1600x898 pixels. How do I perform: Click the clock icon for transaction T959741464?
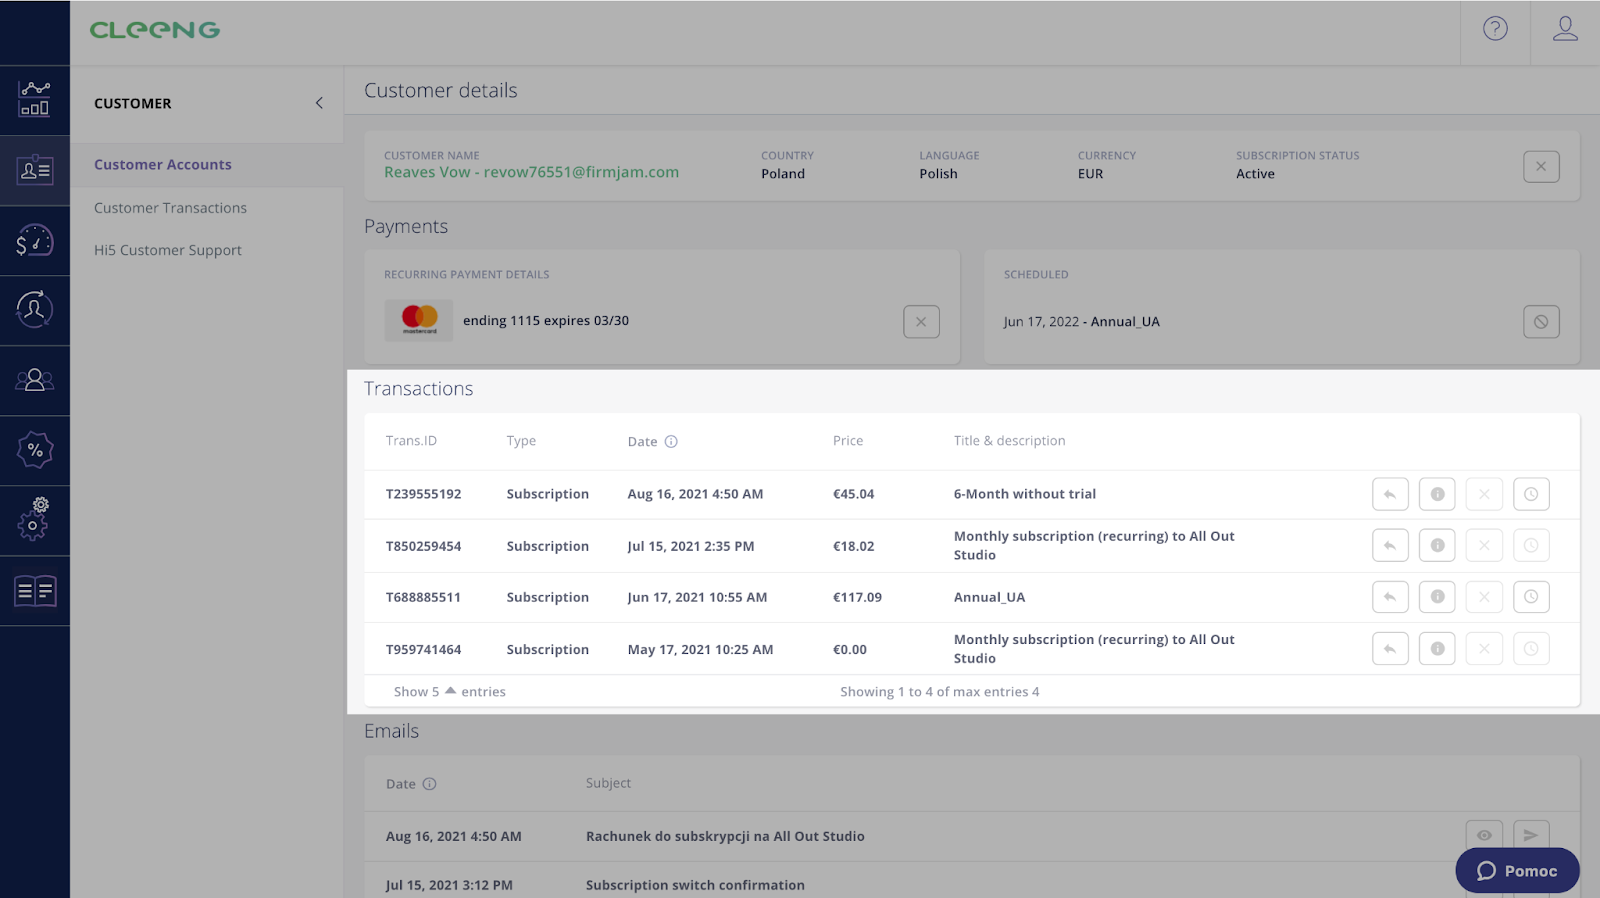click(x=1531, y=649)
